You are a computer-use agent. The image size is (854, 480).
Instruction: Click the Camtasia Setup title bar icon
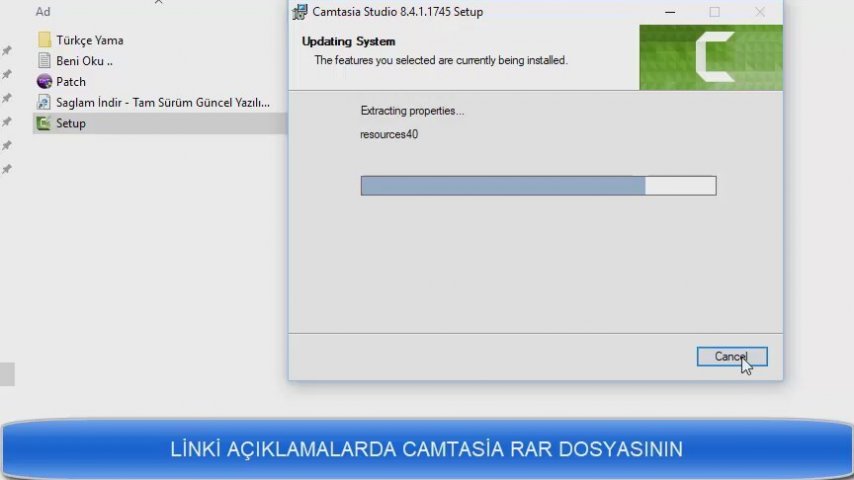(x=300, y=11)
